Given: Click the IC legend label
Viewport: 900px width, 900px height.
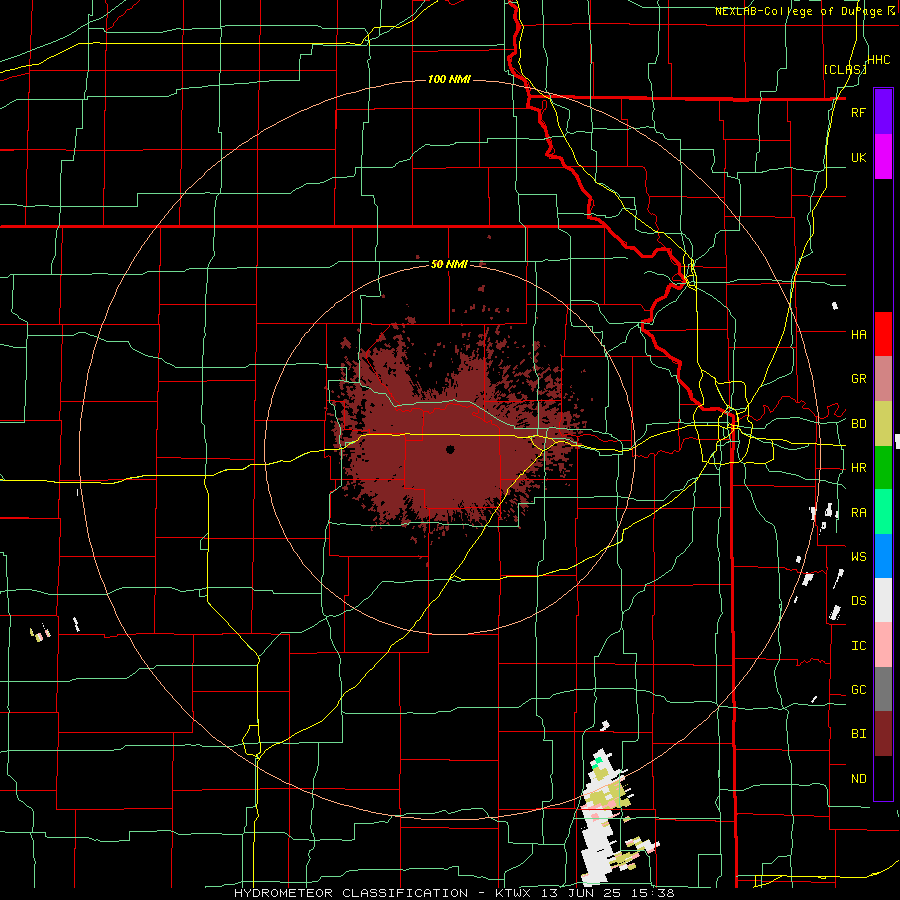Looking at the screenshot, I should (858, 646).
